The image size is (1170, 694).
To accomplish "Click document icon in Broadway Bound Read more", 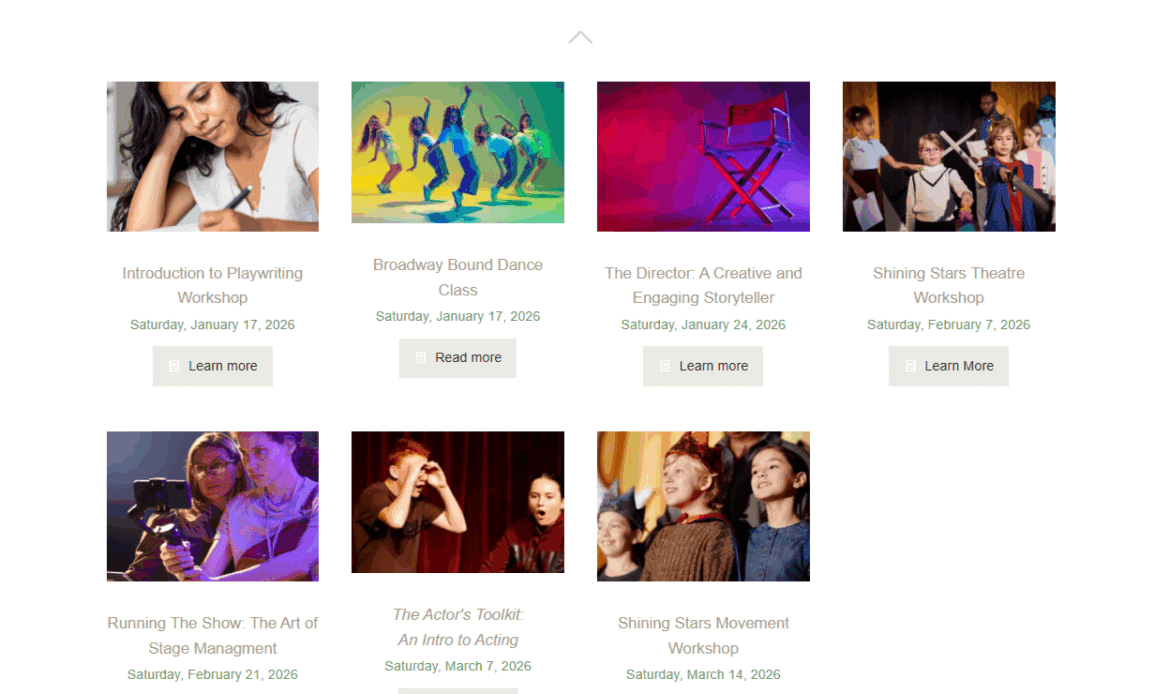I will click(x=421, y=357).
